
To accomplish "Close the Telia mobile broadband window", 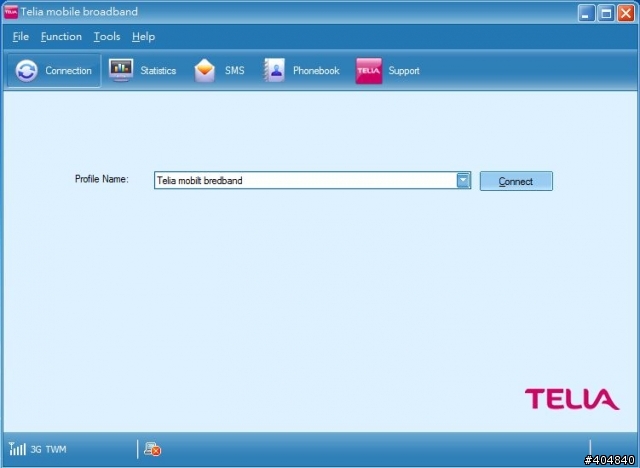I will pyautogui.click(x=626, y=13).
